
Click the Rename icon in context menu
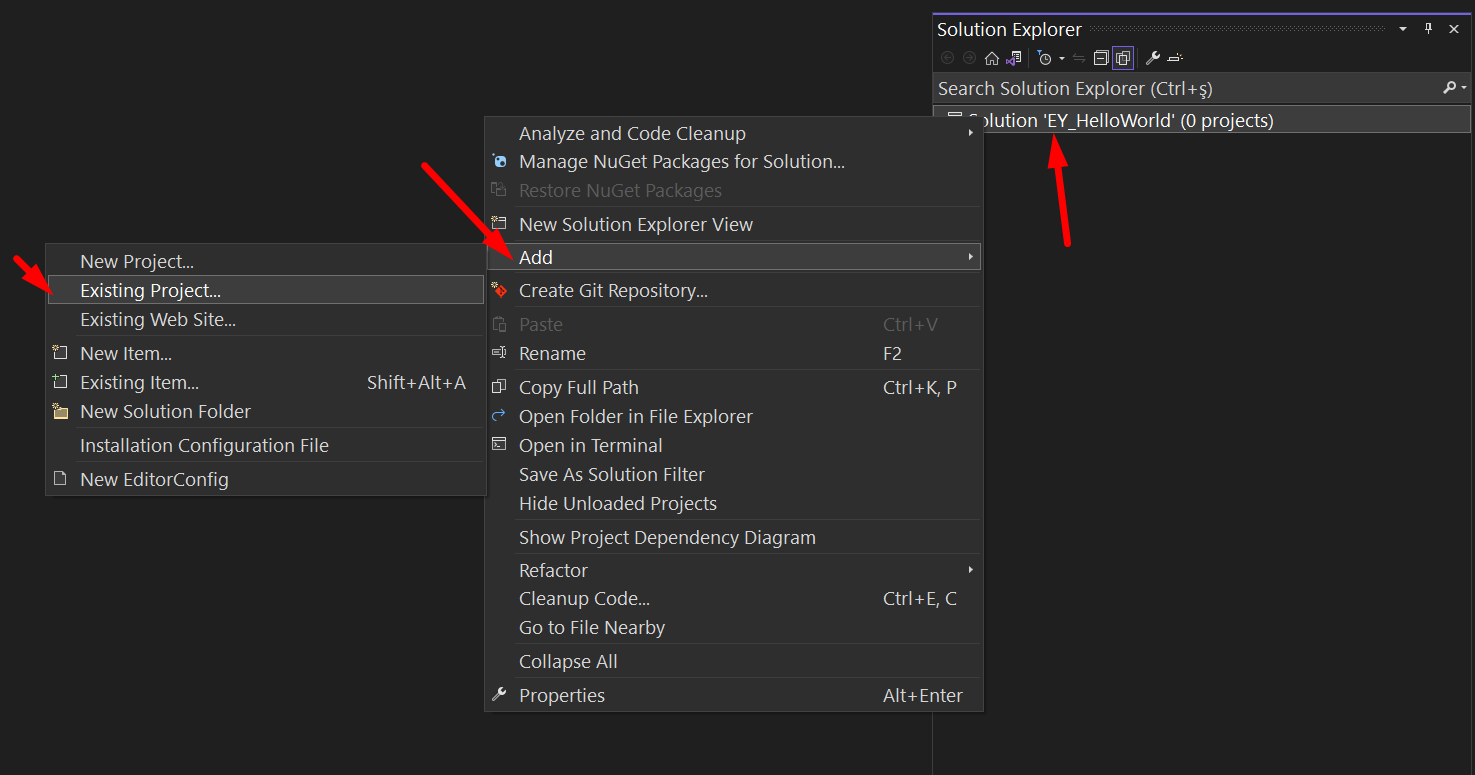(x=500, y=353)
